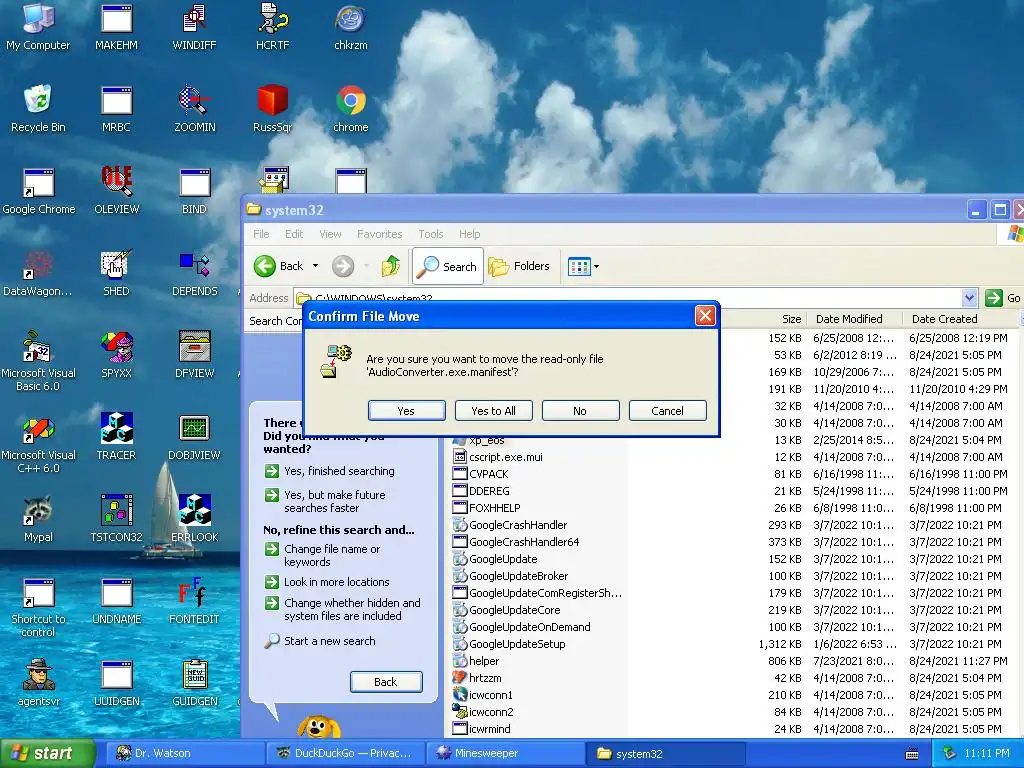Viewport: 1024px width, 768px height.
Task: Expand the address bar dropdown arrow
Action: pyautogui.click(x=969, y=298)
